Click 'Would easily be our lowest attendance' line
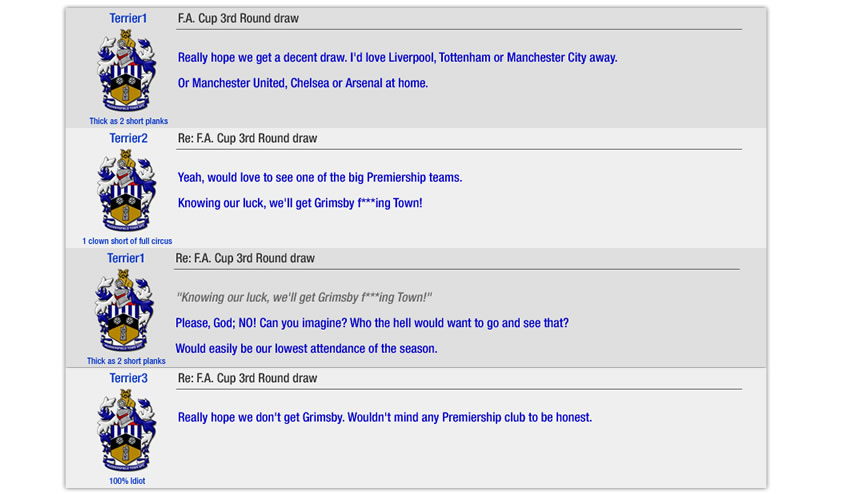 (306, 348)
